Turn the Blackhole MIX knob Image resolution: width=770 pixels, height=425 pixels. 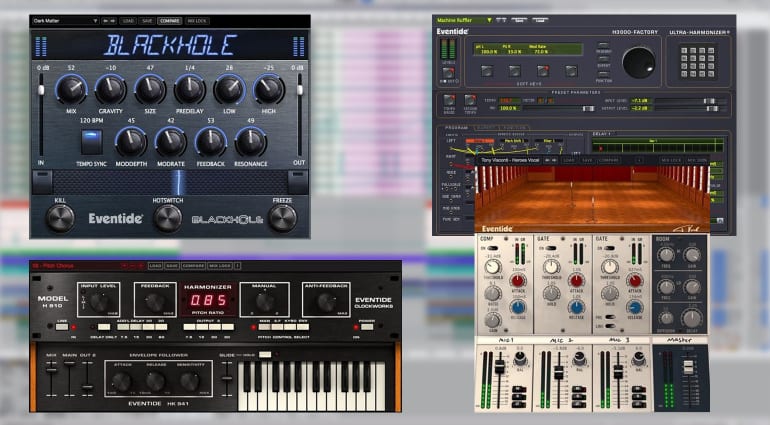point(71,90)
